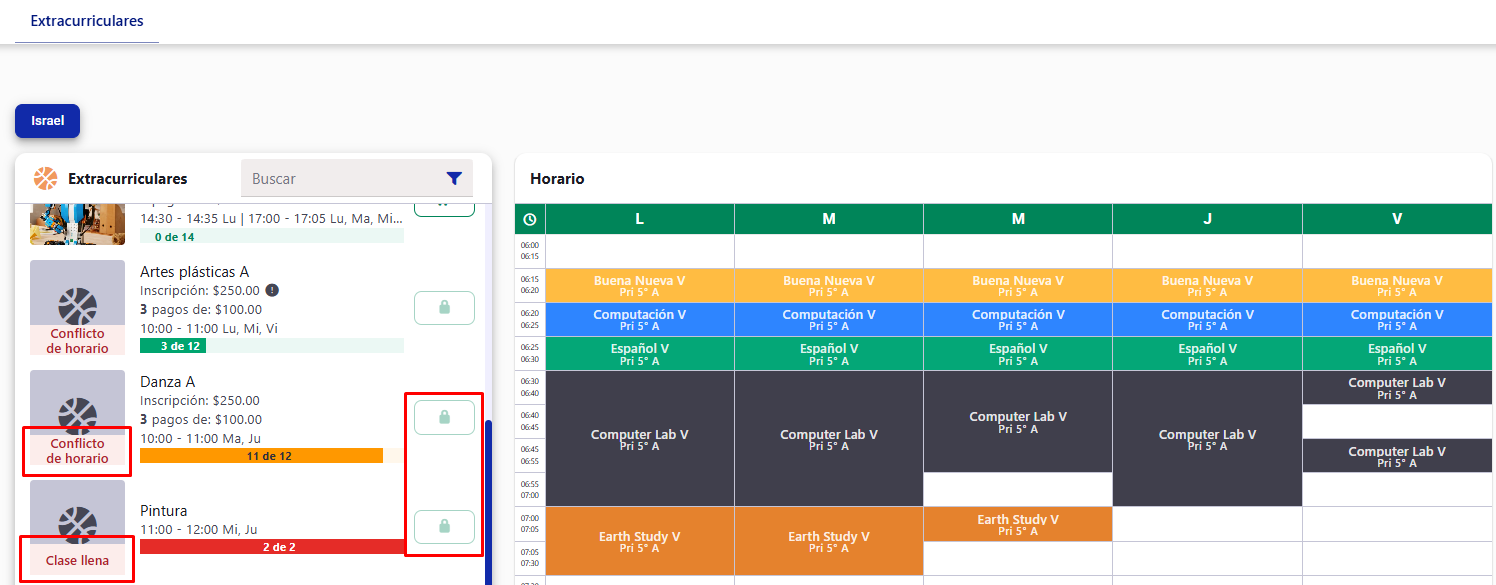
Task: Click the 11 de 12 capacity bar
Action: pos(261,456)
